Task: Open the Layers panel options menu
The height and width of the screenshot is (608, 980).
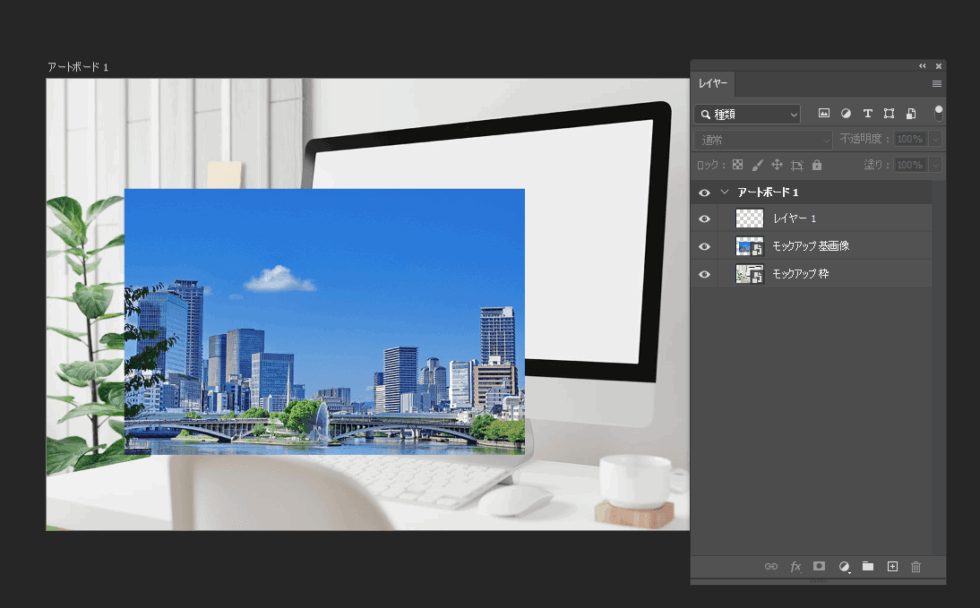Action: coord(936,84)
